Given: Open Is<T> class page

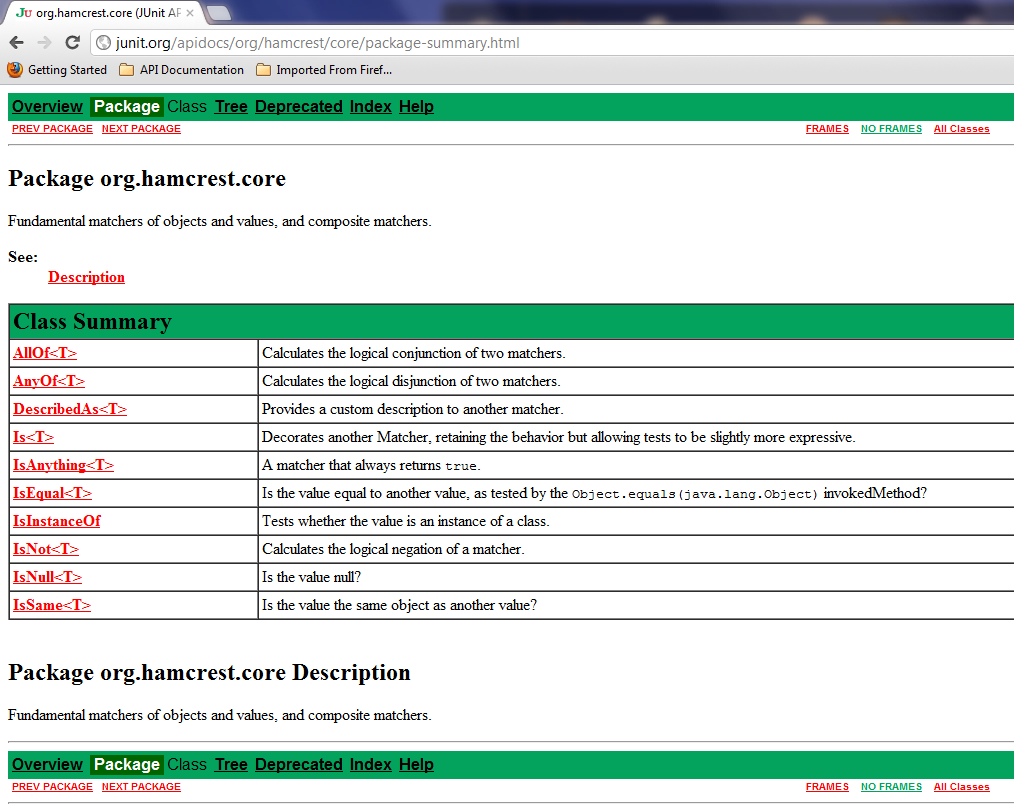Looking at the screenshot, I should (33, 437).
